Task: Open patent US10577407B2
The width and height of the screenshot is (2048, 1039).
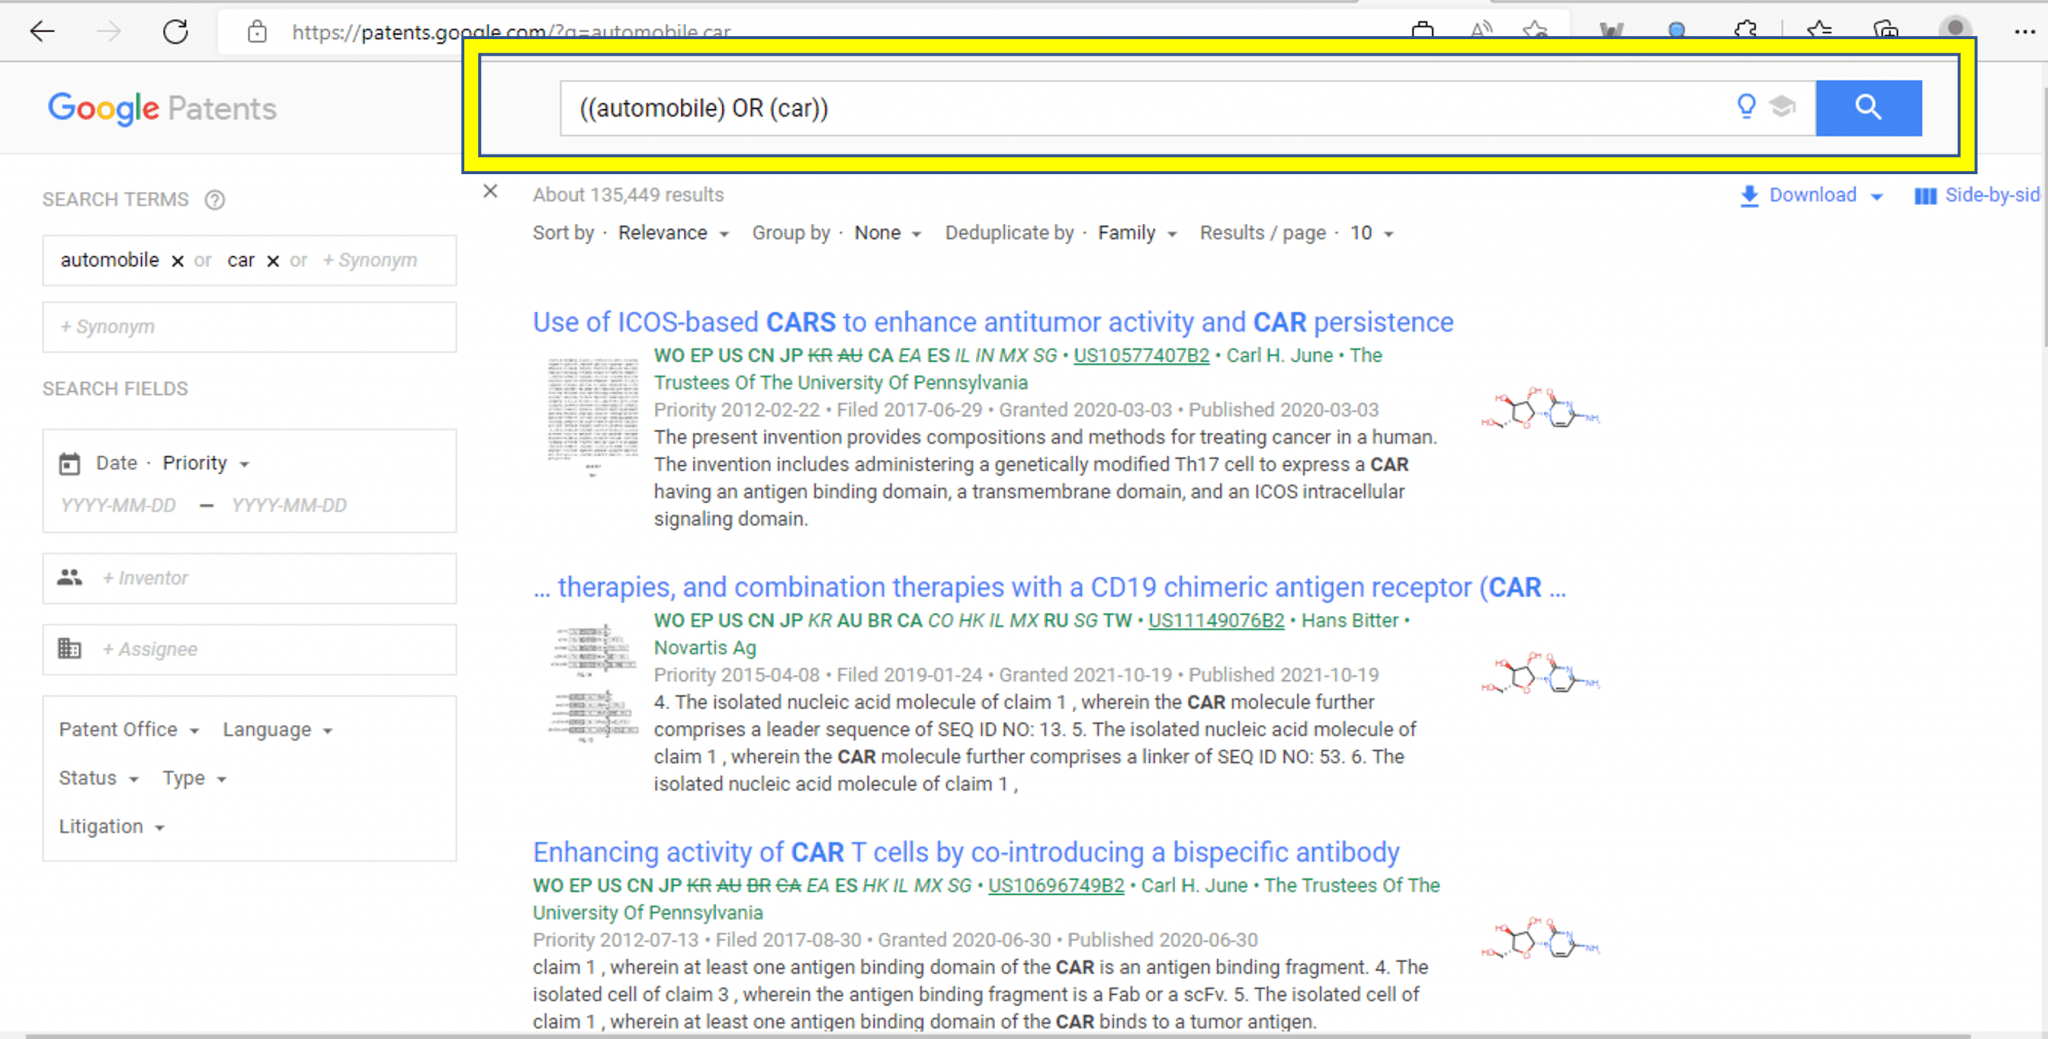Action: pos(1140,355)
